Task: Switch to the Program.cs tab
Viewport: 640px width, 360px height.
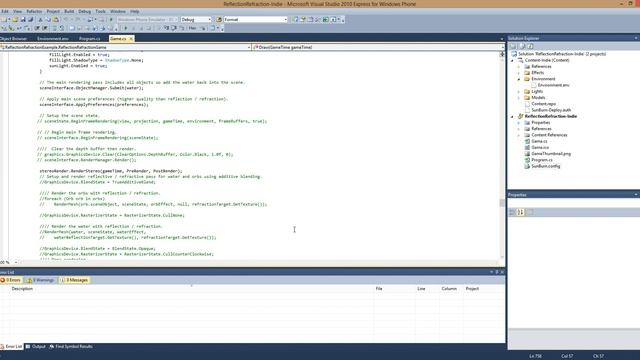Action: [x=89, y=39]
